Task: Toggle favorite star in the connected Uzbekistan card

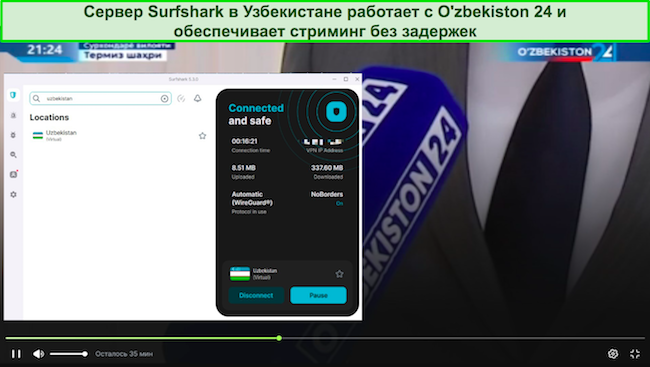Action: (x=340, y=274)
